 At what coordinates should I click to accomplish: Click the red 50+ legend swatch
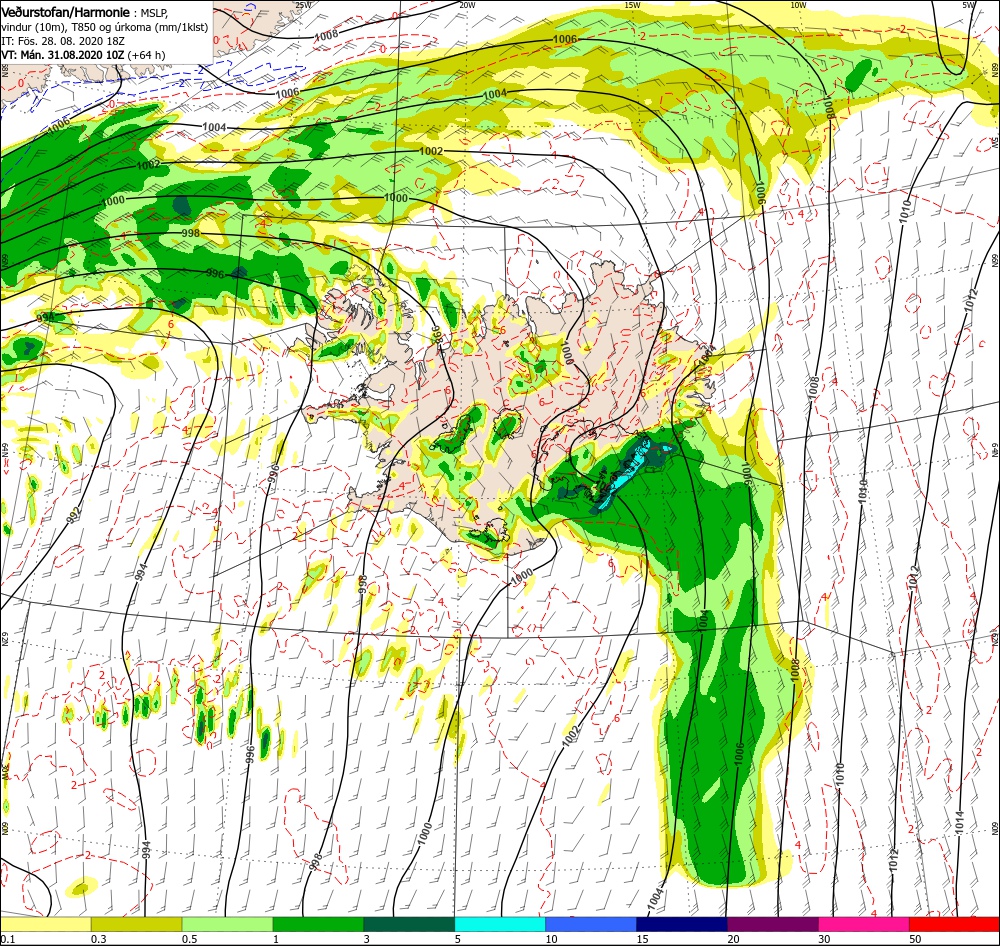coord(954,924)
